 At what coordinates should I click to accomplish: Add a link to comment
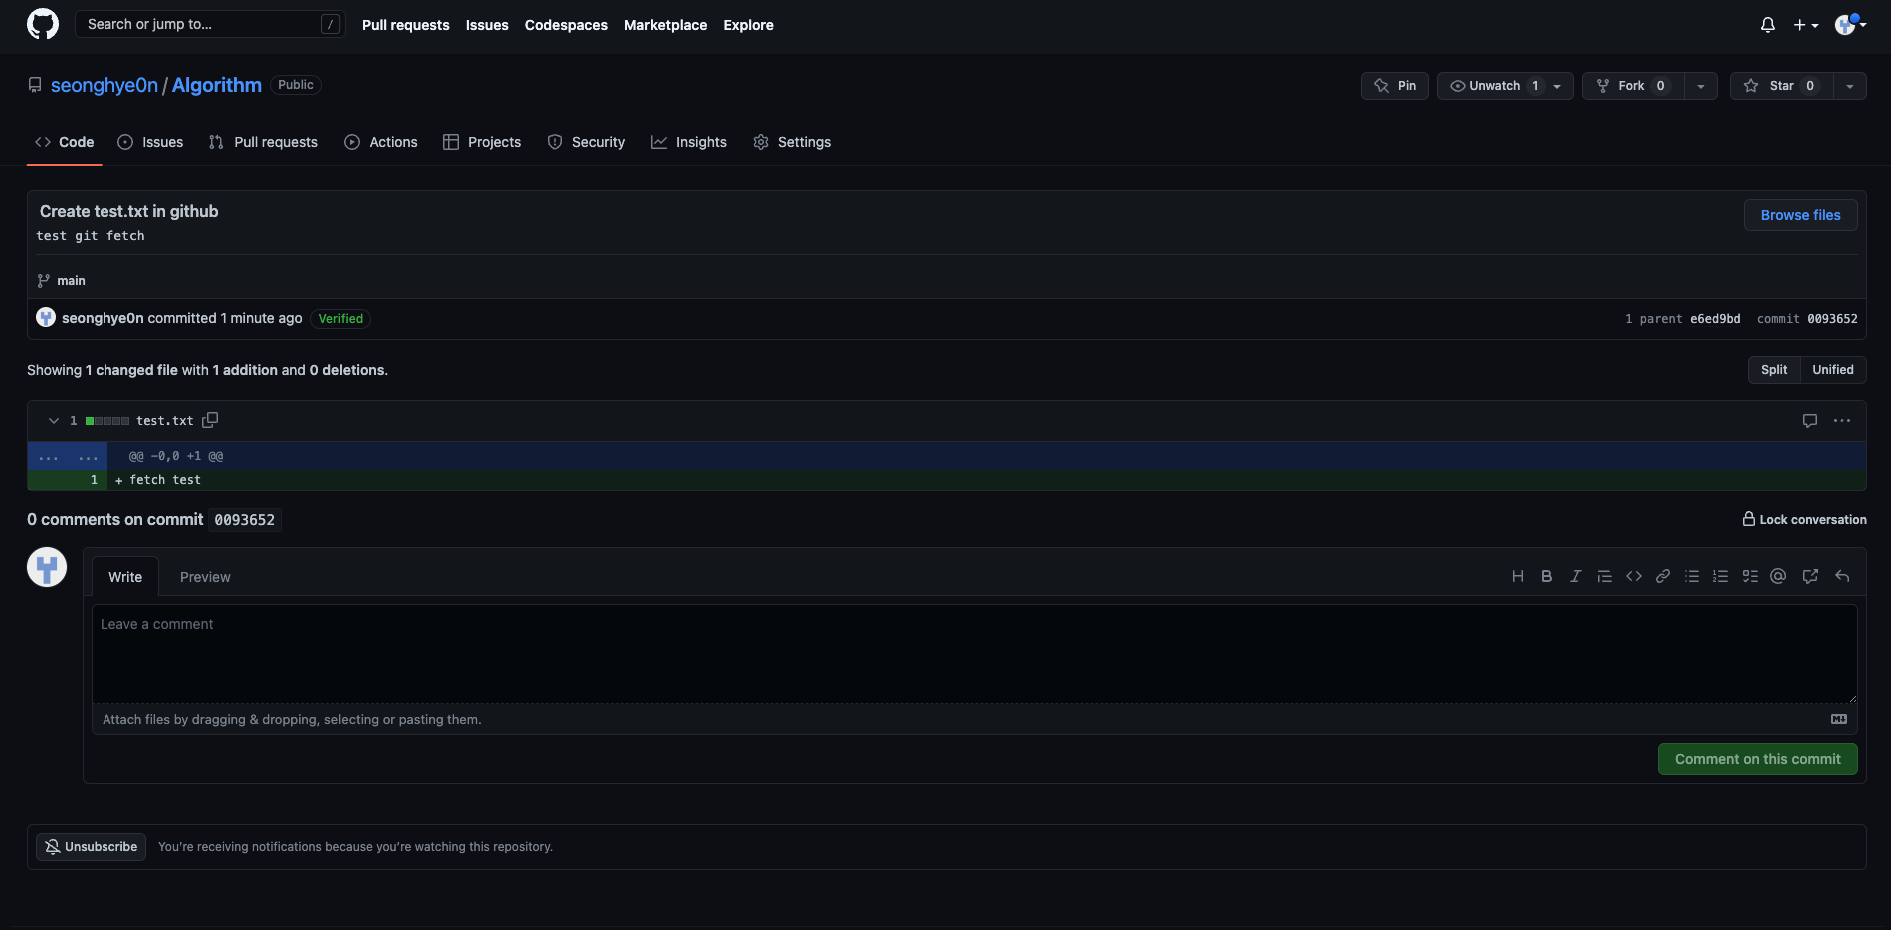click(1663, 576)
